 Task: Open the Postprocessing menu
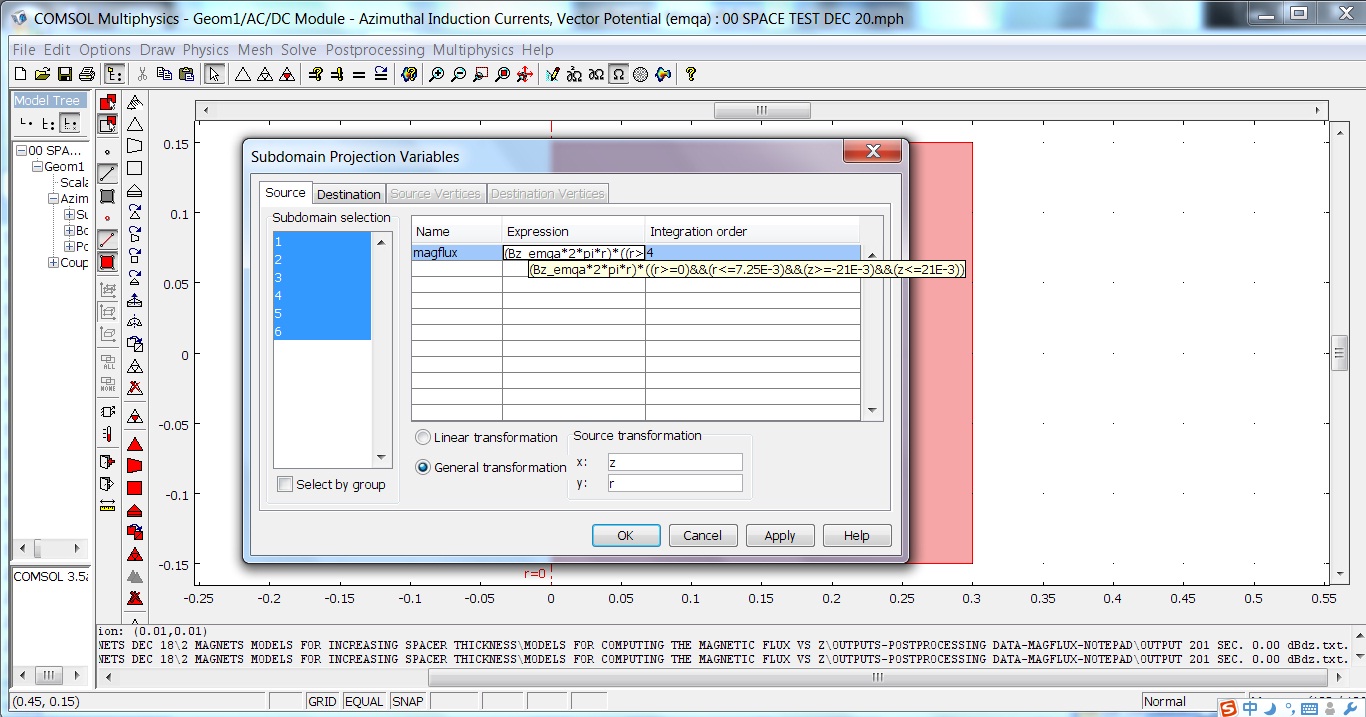point(374,50)
